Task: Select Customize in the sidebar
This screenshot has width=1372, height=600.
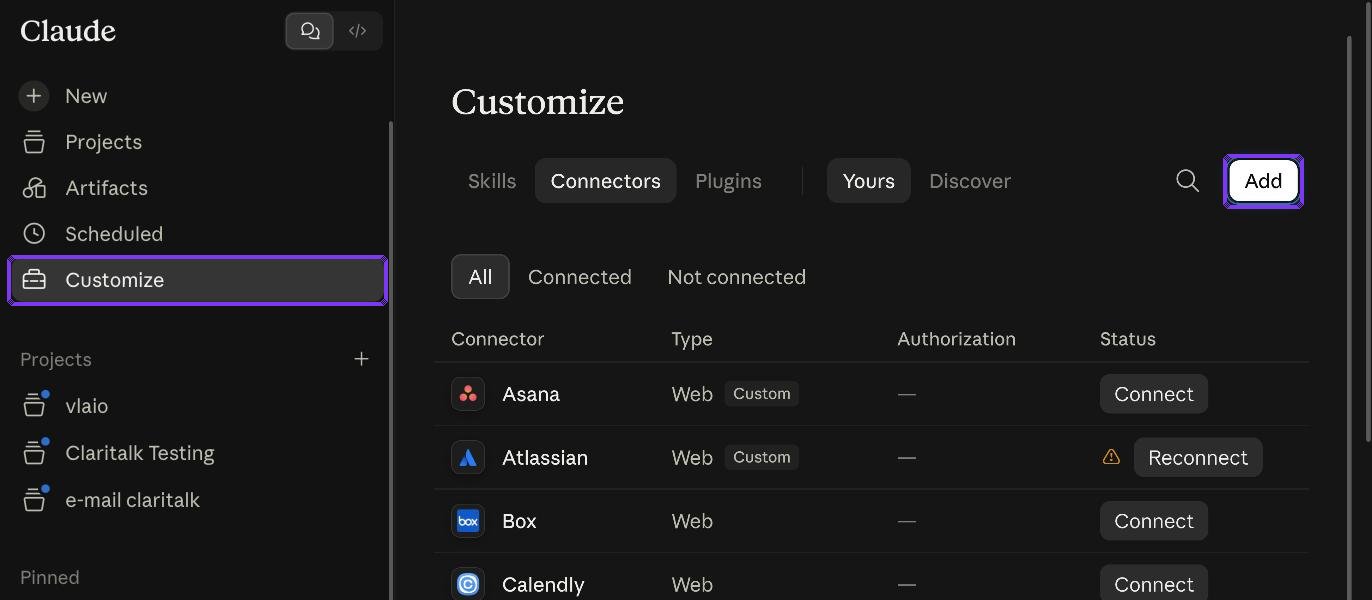Action: (197, 280)
